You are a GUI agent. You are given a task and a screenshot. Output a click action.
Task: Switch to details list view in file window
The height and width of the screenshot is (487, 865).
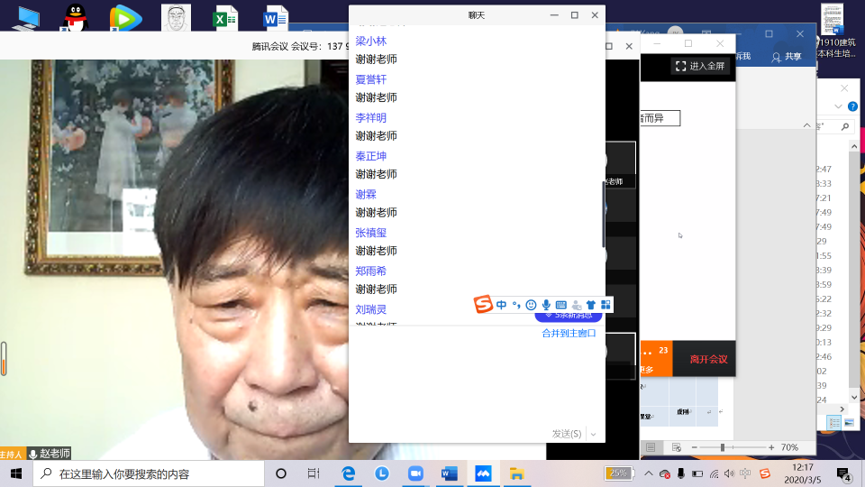pyautogui.click(x=834, y=423)
